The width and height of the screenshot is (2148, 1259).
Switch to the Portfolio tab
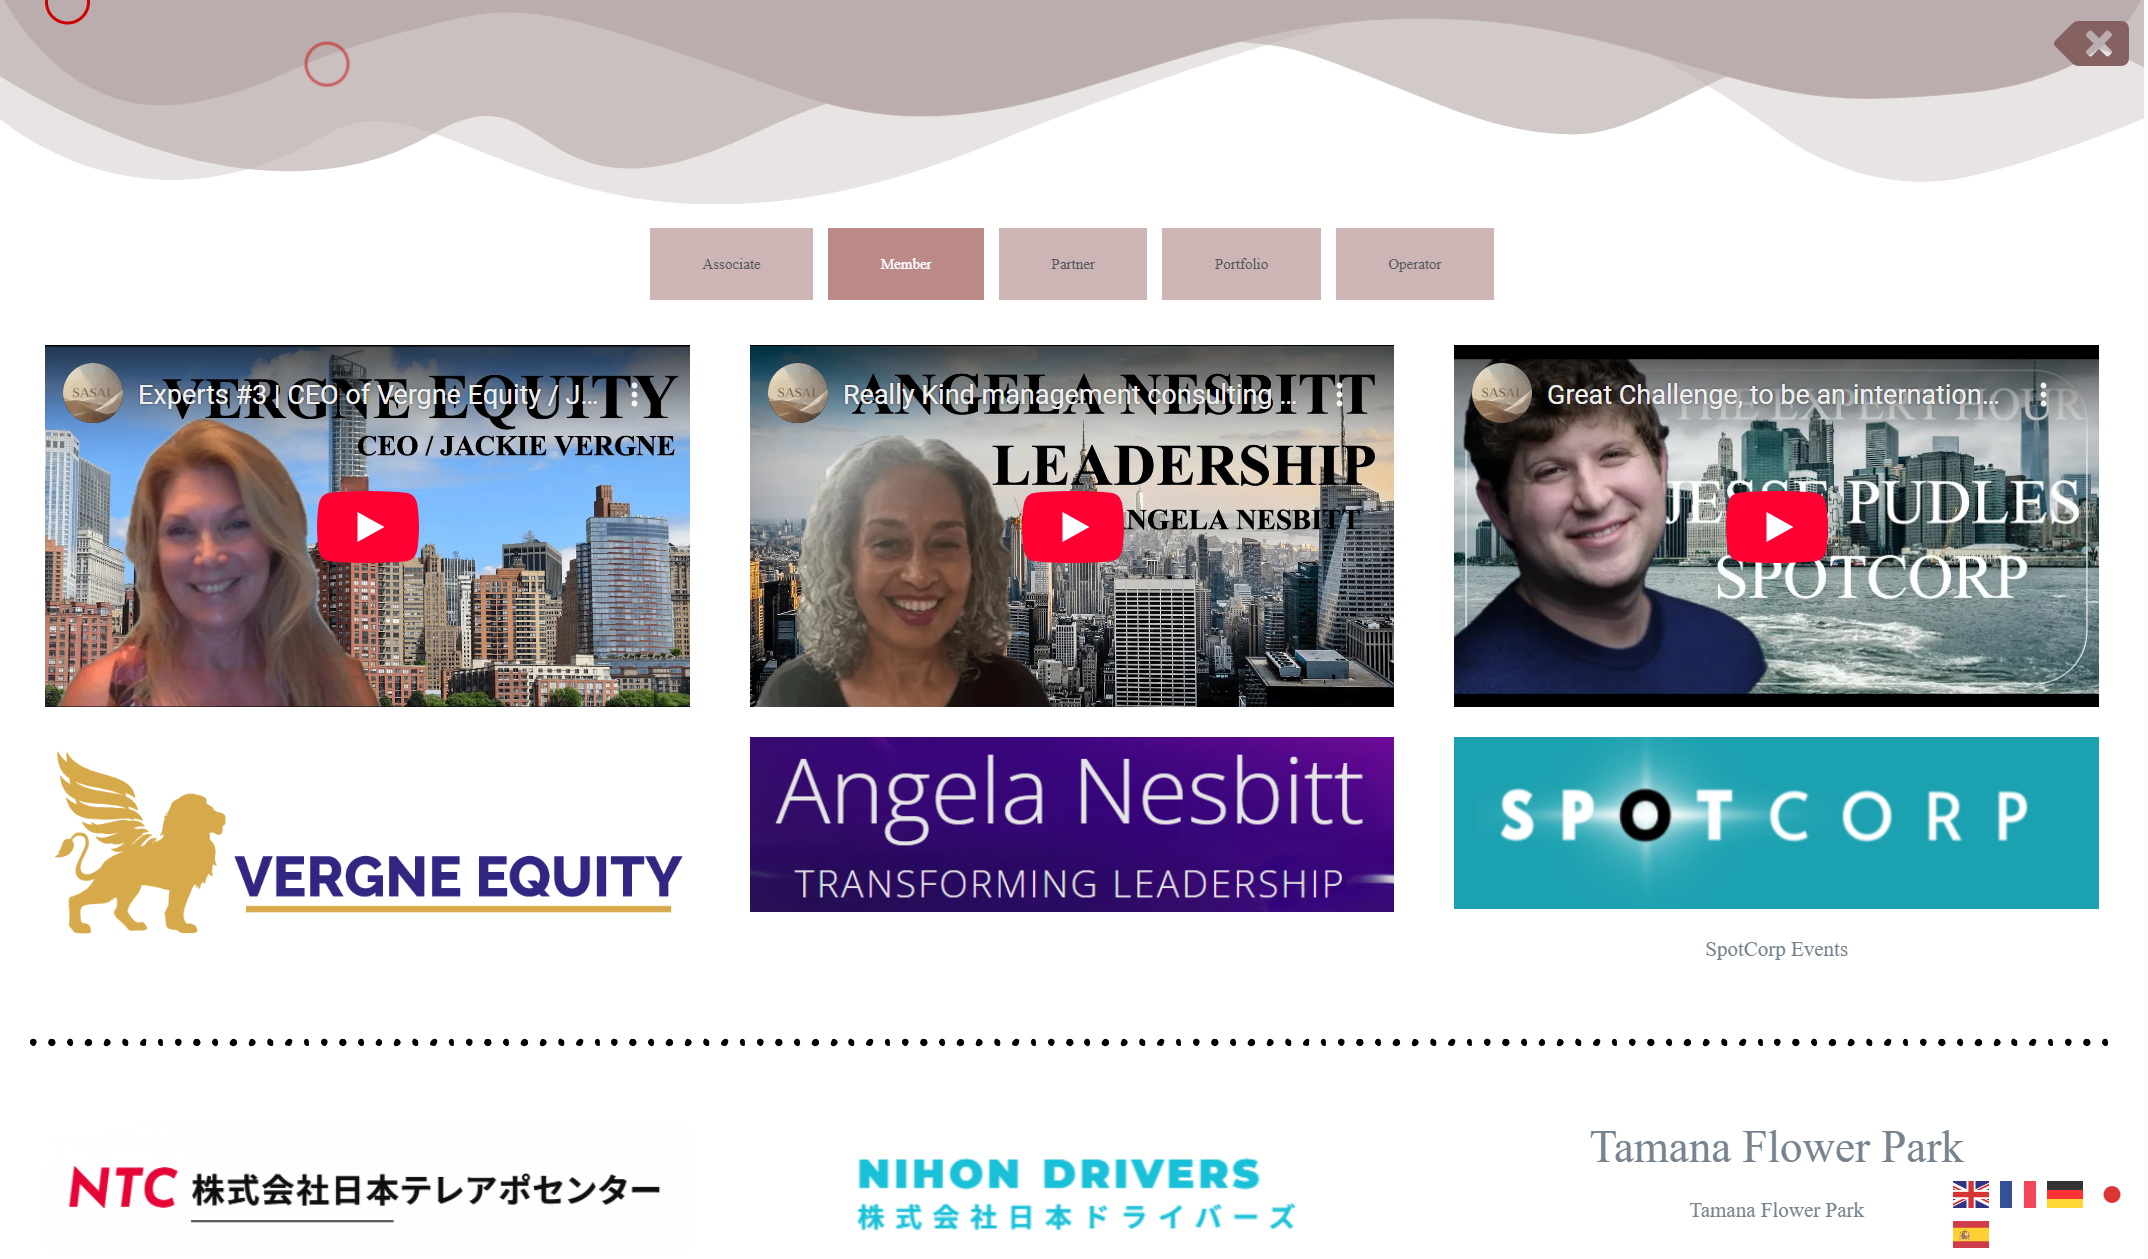coord(1241,264)
